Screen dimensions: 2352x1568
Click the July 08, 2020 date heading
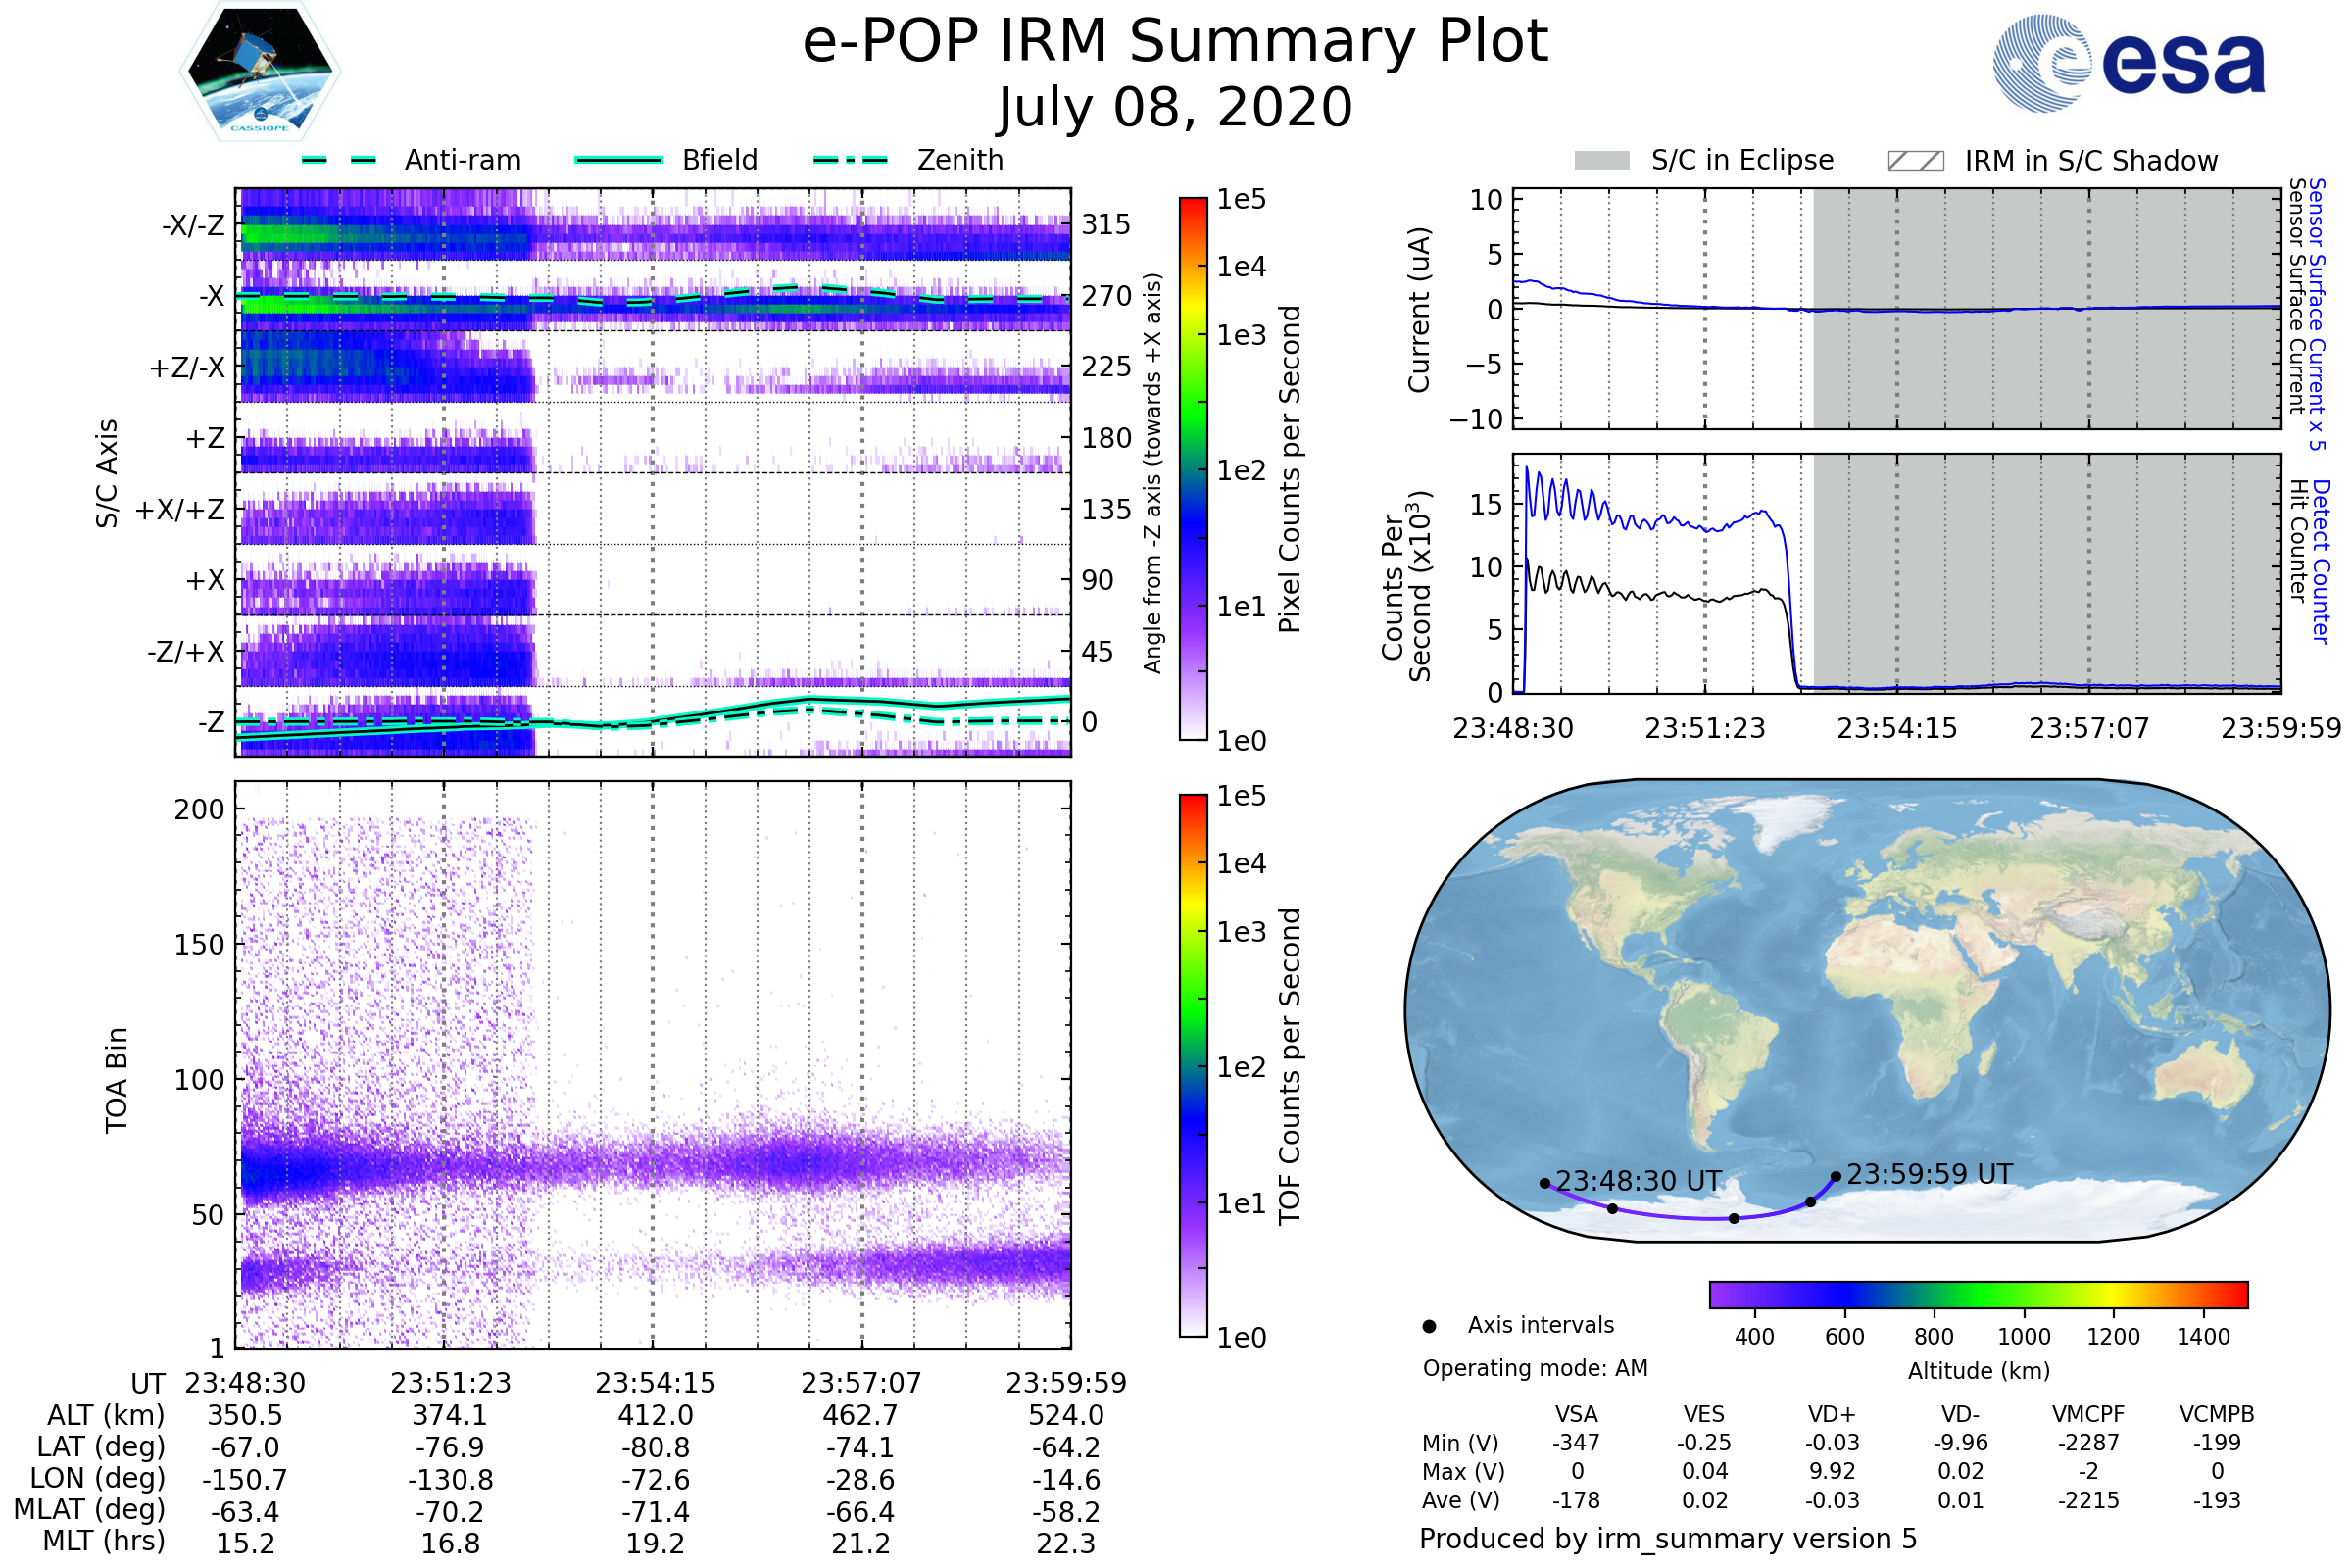tap(1175, 108)
